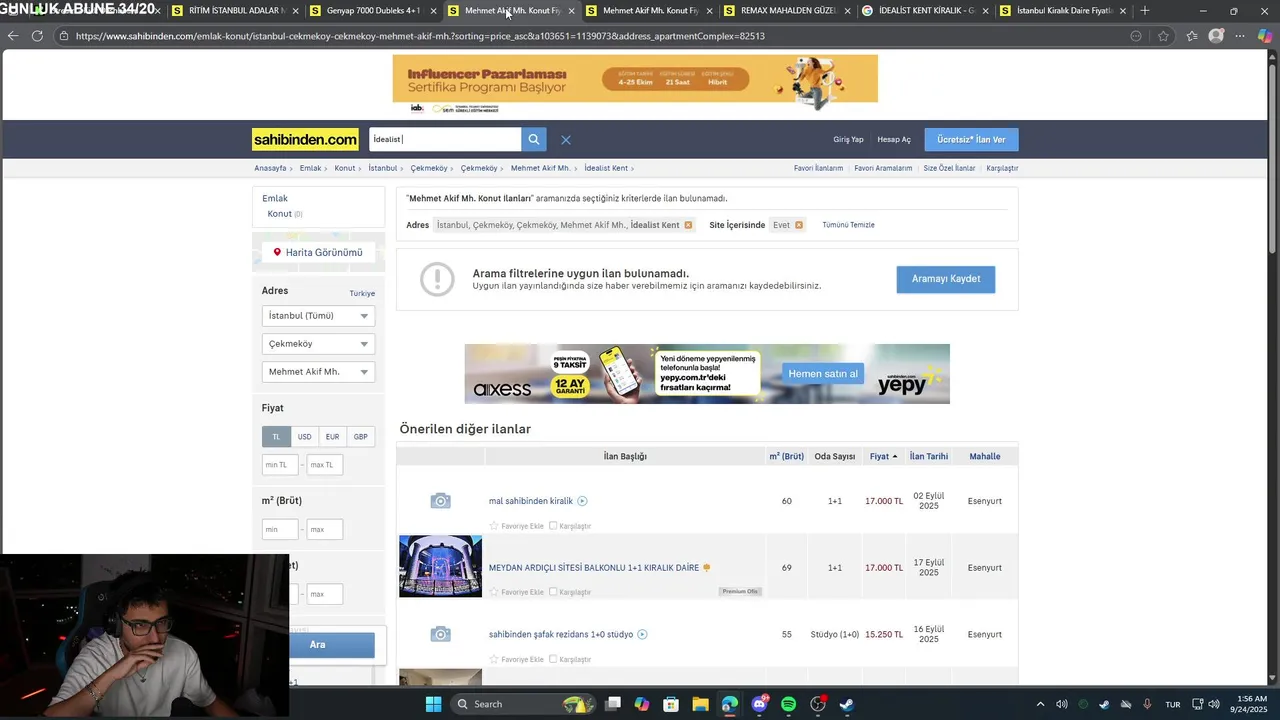The height and width of the screenshot is (720, 1280).
Task: Open Spotify from the taskbar
Action: 788,704
